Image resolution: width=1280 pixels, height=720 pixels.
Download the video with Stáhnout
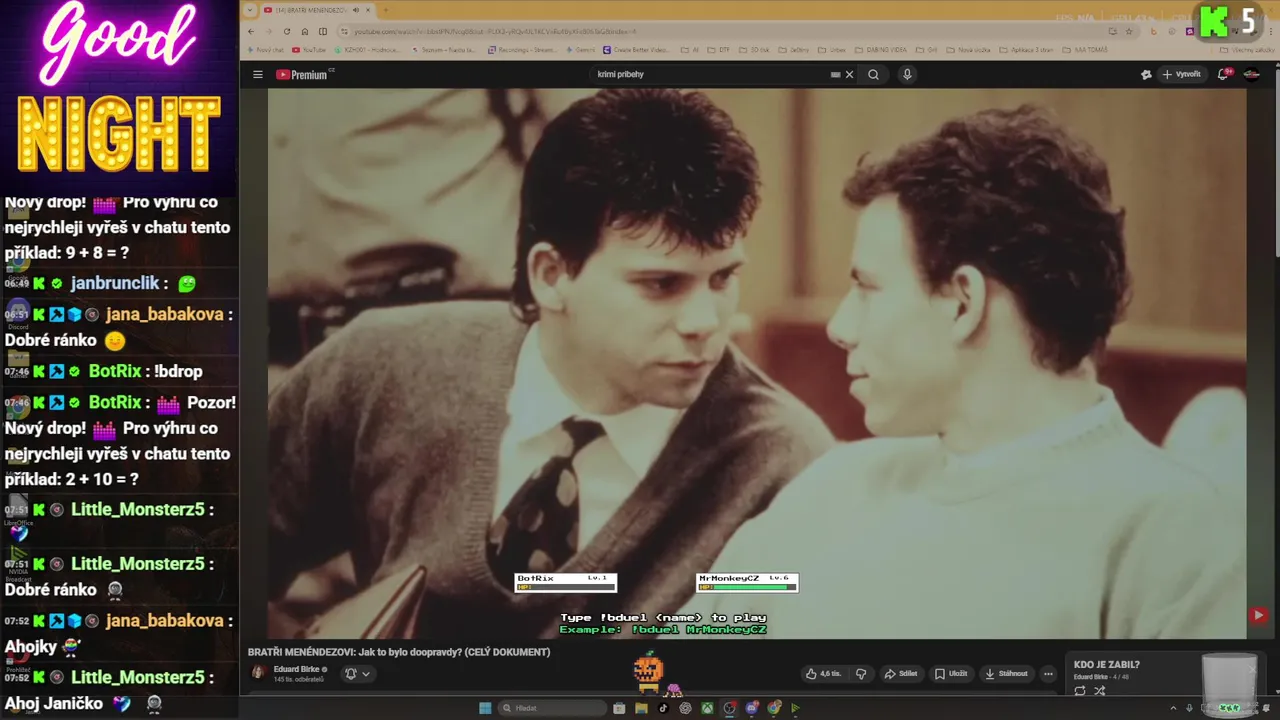tap(1006, 673)
